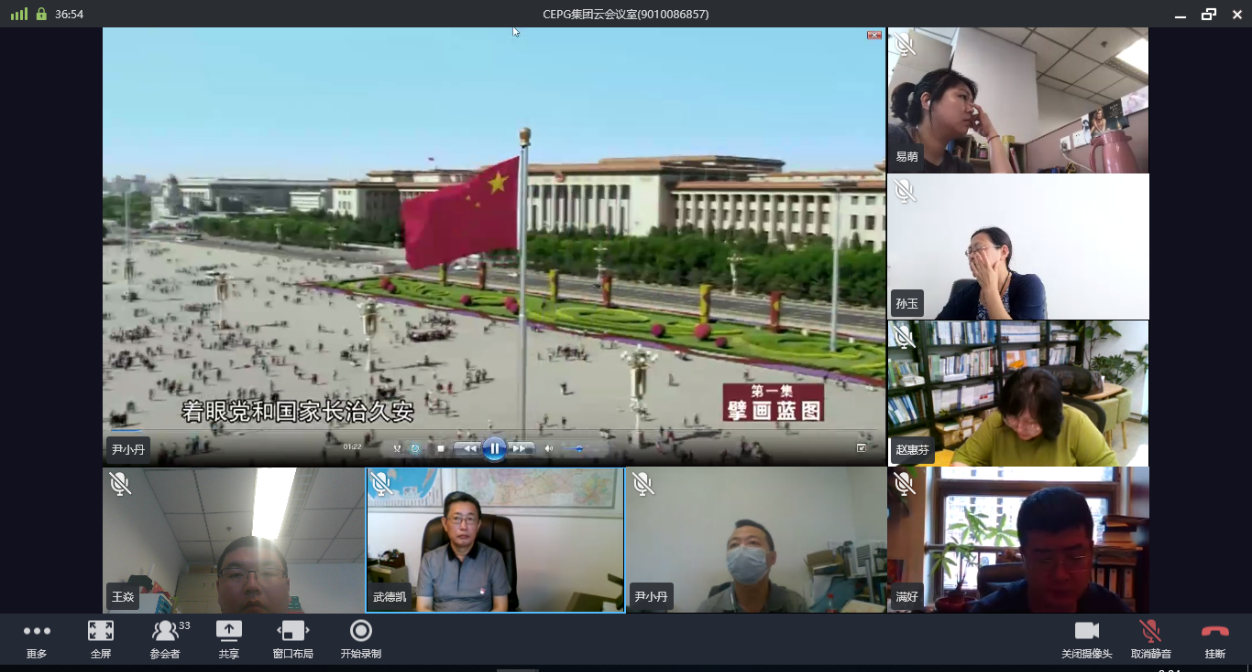
Task: Start recording with 开始录制 button
Action: (361, 639)
